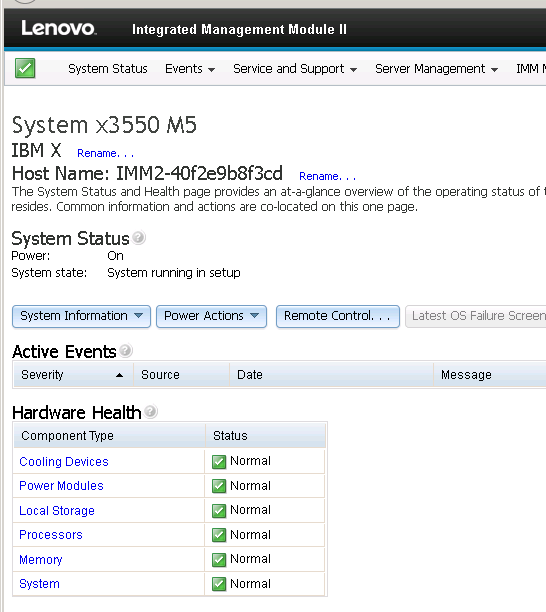
Task: Open Power Modules details link
Action: pos(61,486)
